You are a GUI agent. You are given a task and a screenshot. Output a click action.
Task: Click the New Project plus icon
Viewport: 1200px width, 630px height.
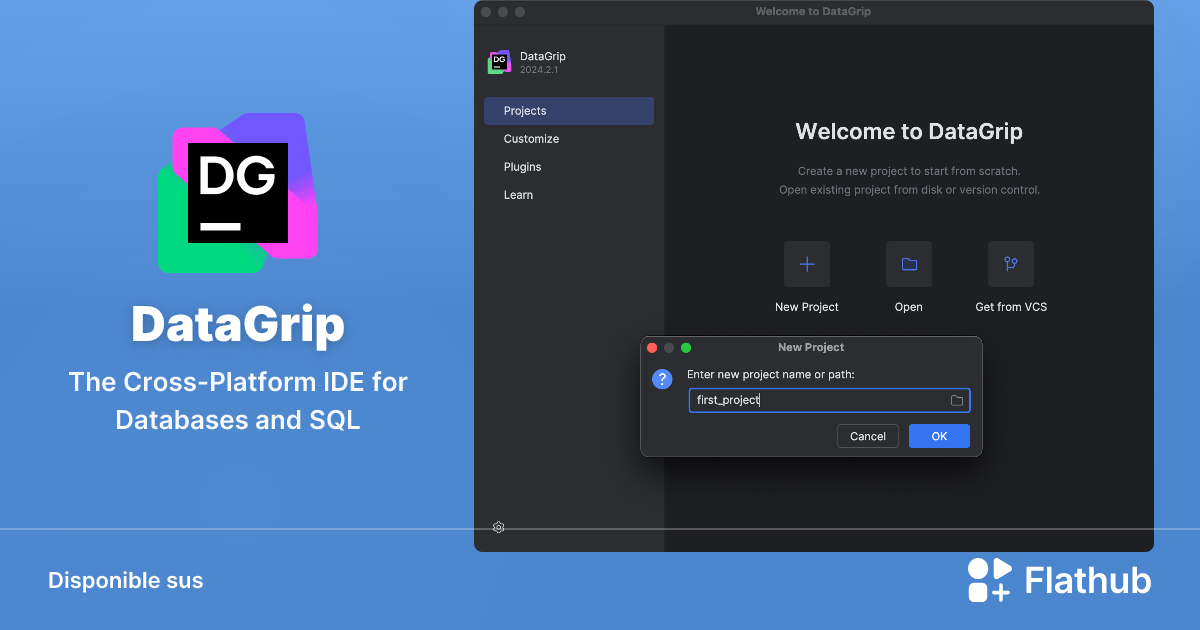(x=806, y=263)
